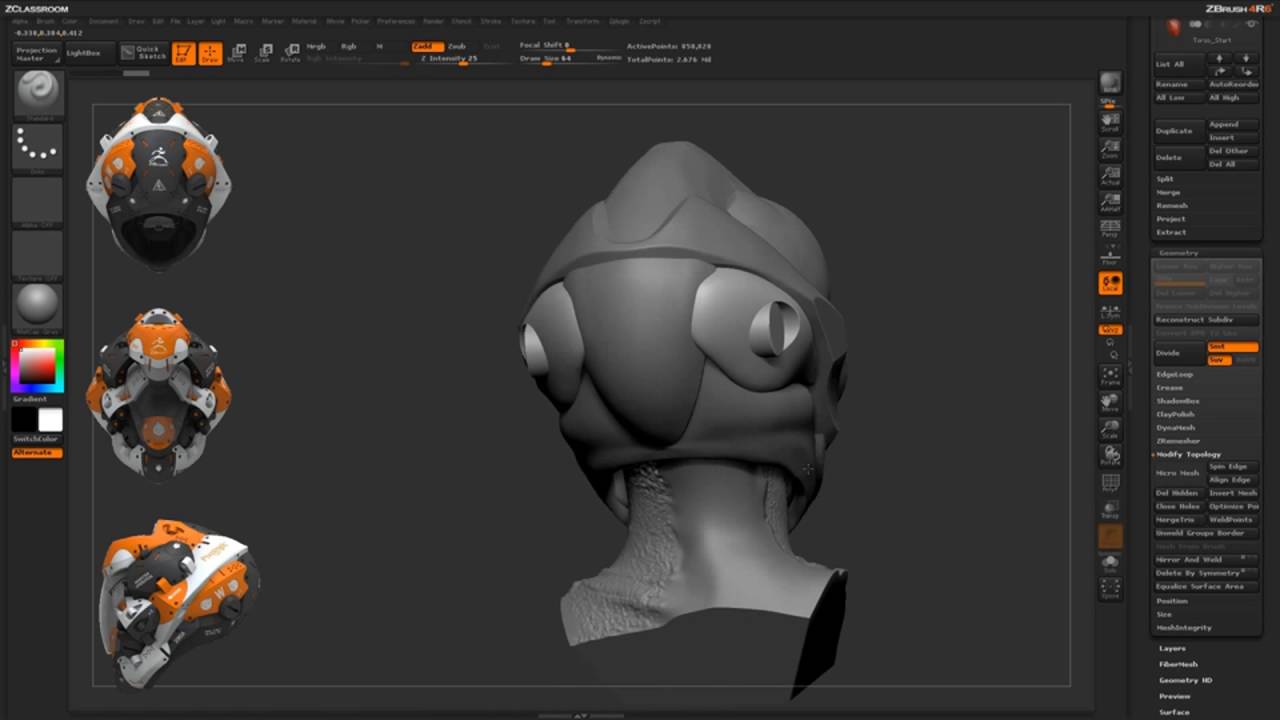1280x720 pixels.
Task: Open the current brush thumbnail
Action: [38, 94]
